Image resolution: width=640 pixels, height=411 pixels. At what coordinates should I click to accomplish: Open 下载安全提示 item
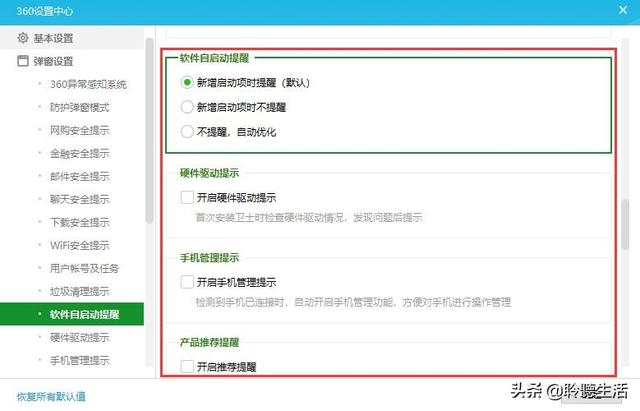[80, 222]
